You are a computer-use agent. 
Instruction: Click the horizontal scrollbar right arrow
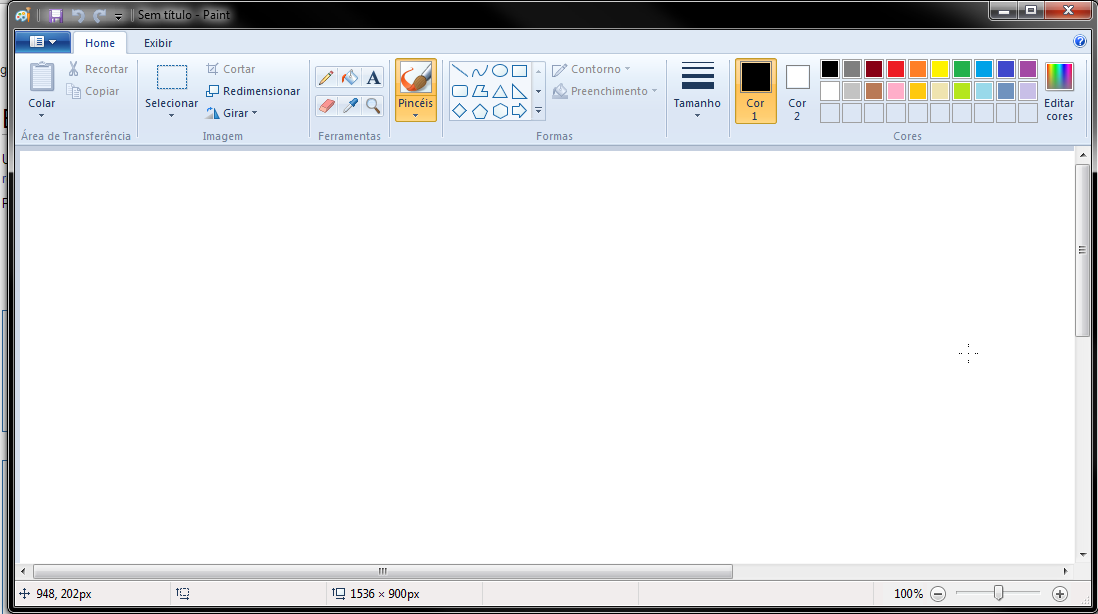pos(1065,571)
